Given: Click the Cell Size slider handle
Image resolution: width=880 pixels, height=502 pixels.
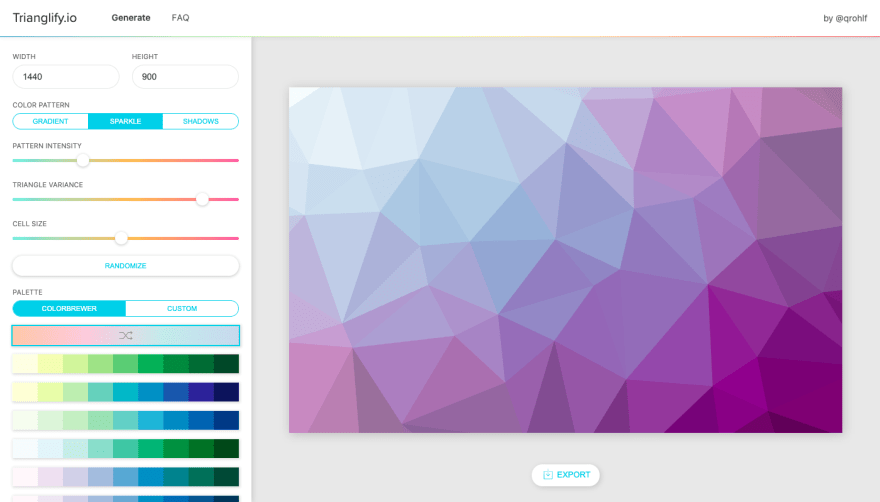Looking at the screenshot, I should point(121,238).
